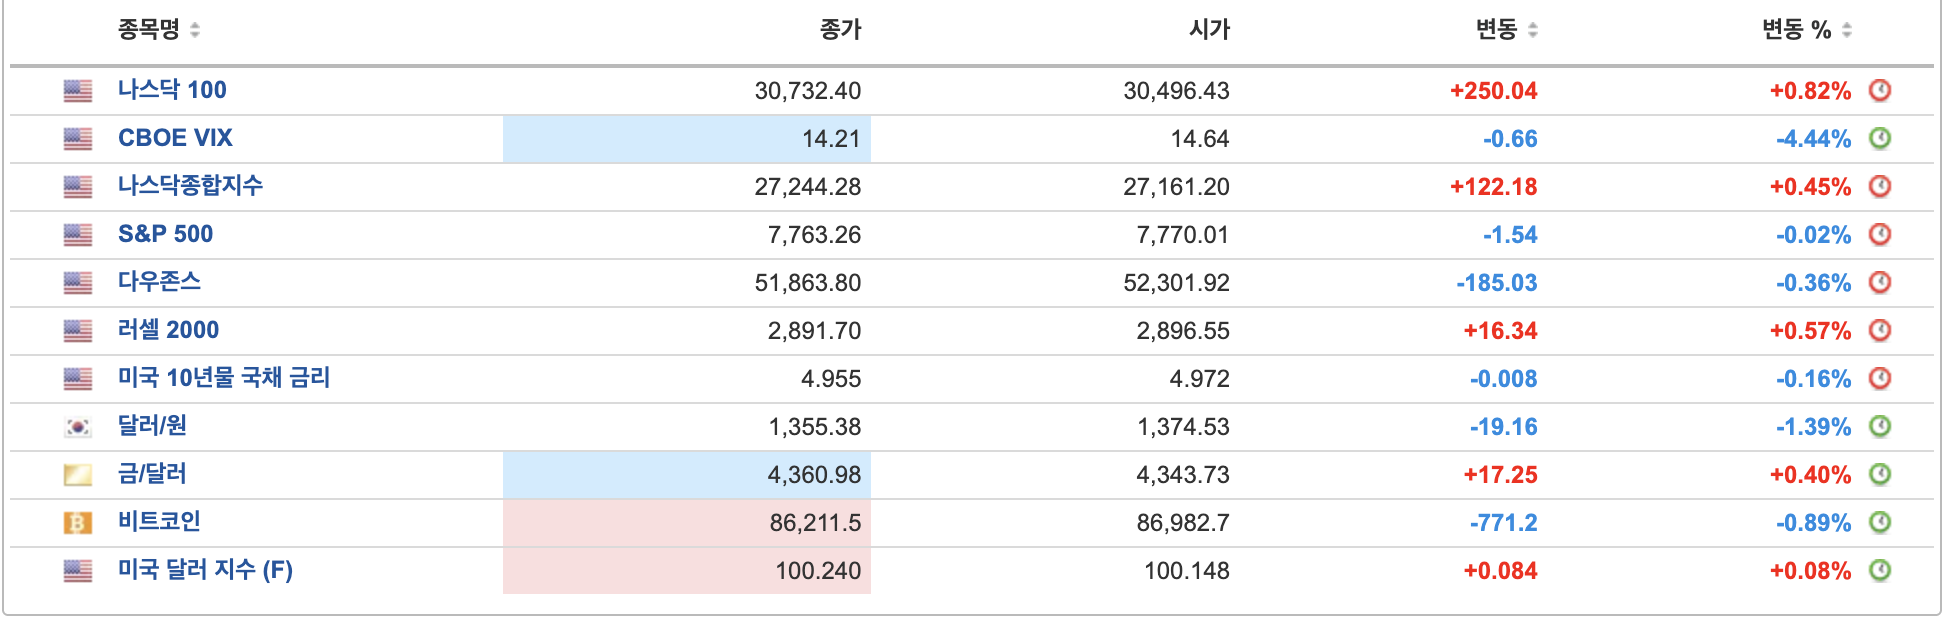Click the 시가 column header
The width and height of the screenshot is (1948, 624).
1209,30
